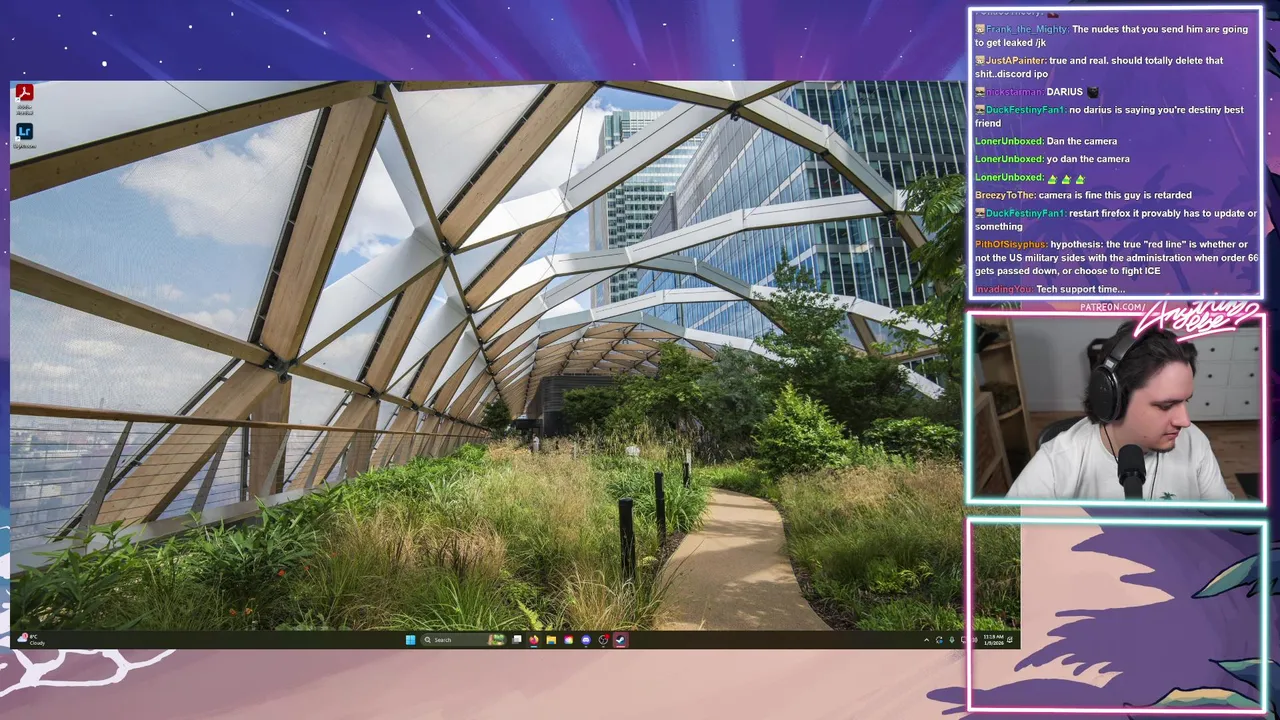This screenshot has width=1280, height=720.
Task: Open Steam from the taskbar
Action: click(x=621, y=640)
